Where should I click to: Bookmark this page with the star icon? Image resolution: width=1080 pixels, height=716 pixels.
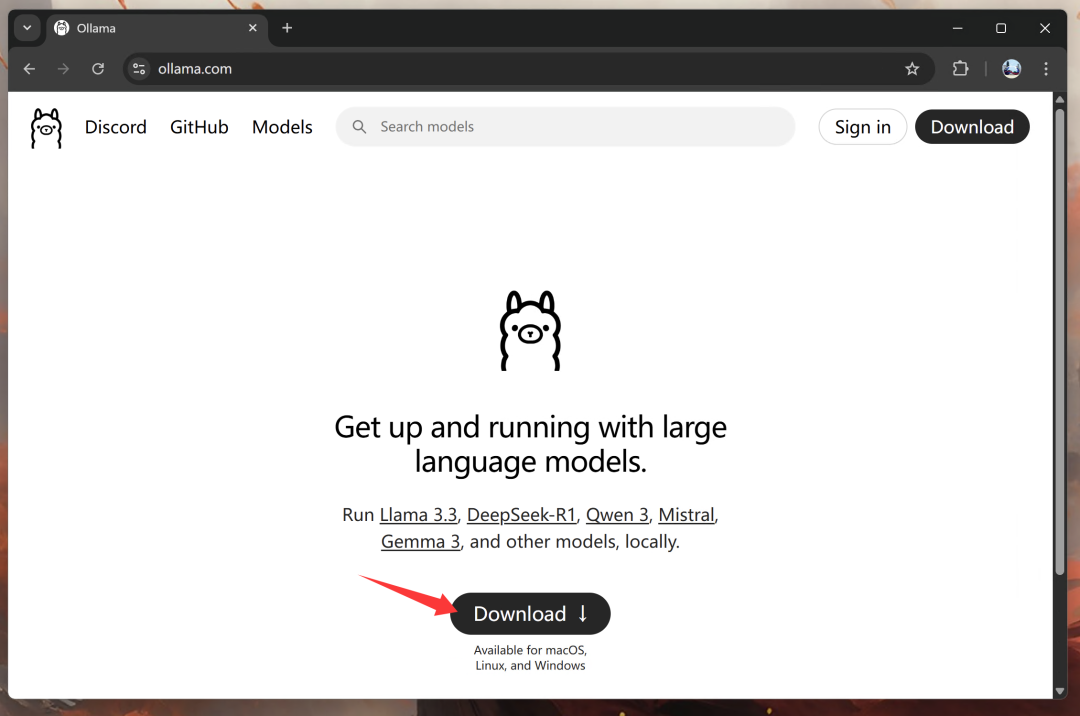point(912,69)
